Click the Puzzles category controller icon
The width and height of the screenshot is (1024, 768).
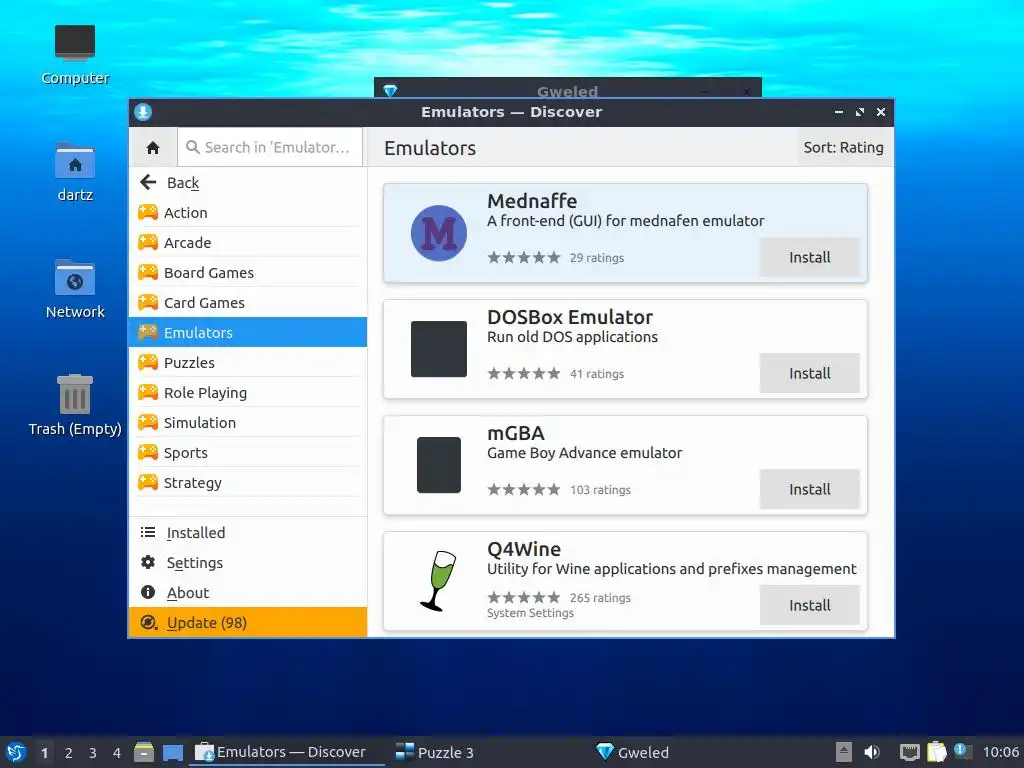[x=148, y=362]
